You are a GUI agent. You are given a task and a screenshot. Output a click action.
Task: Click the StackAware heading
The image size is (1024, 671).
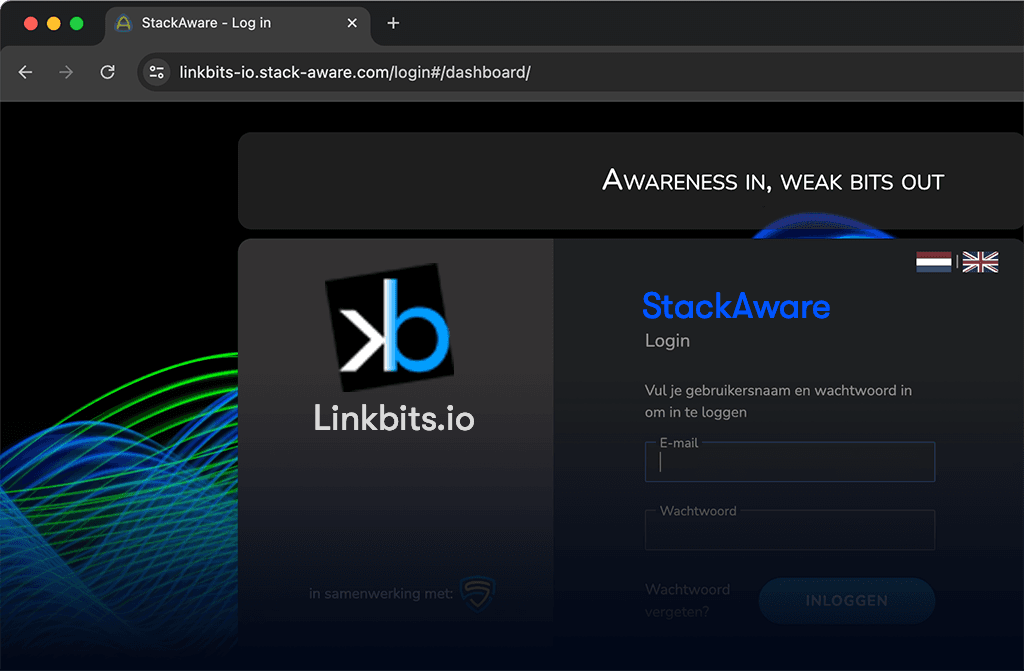pos(736,306)
